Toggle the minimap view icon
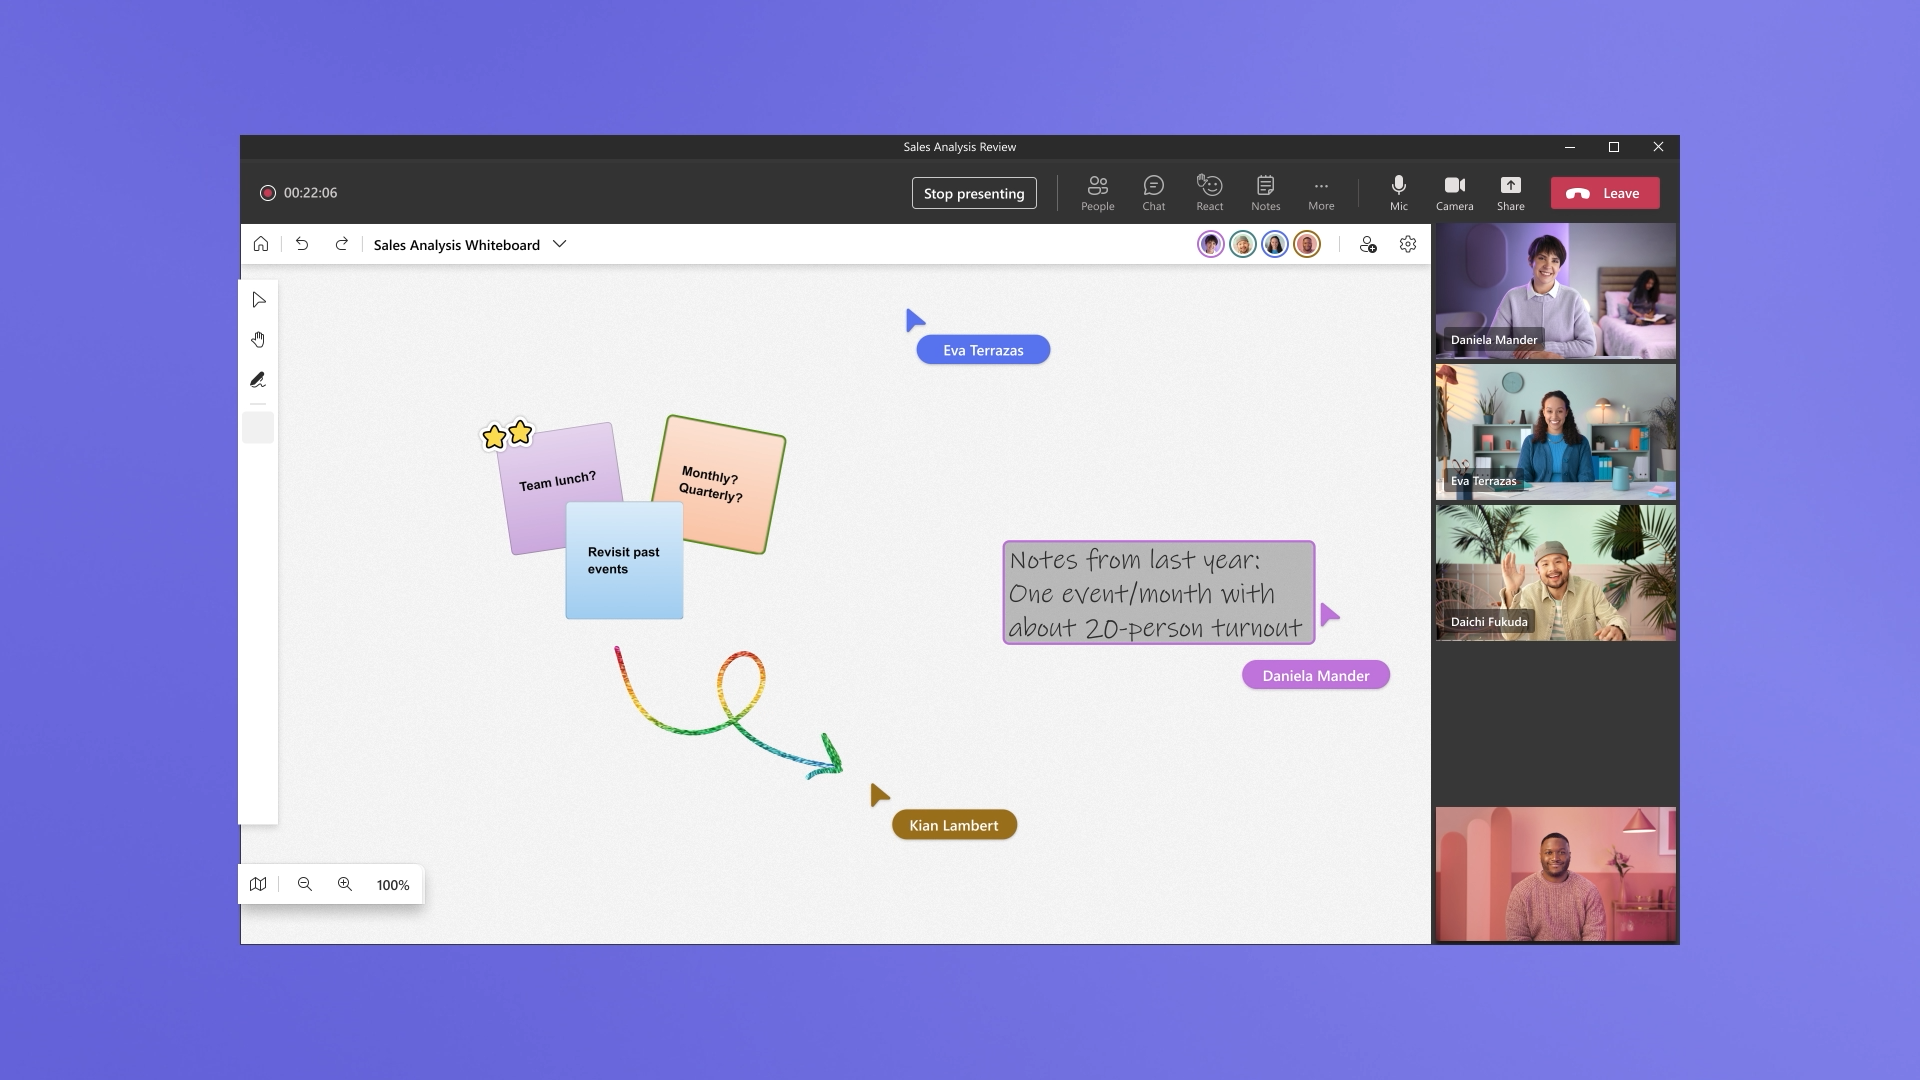The image size is (1920, 1080). [x=258, y=884]
